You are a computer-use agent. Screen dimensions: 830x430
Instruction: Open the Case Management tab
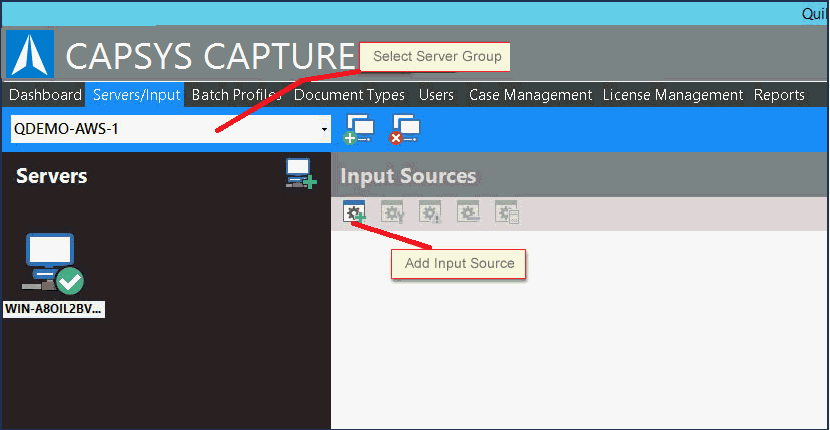point(530,95)
